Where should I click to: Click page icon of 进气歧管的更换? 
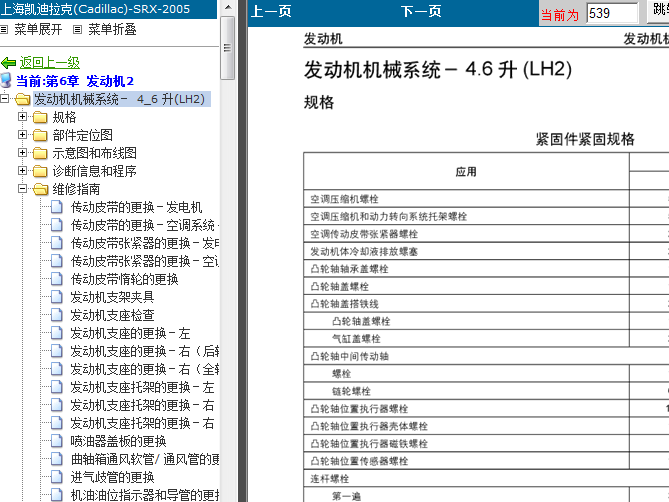click(x=57, y=477)
